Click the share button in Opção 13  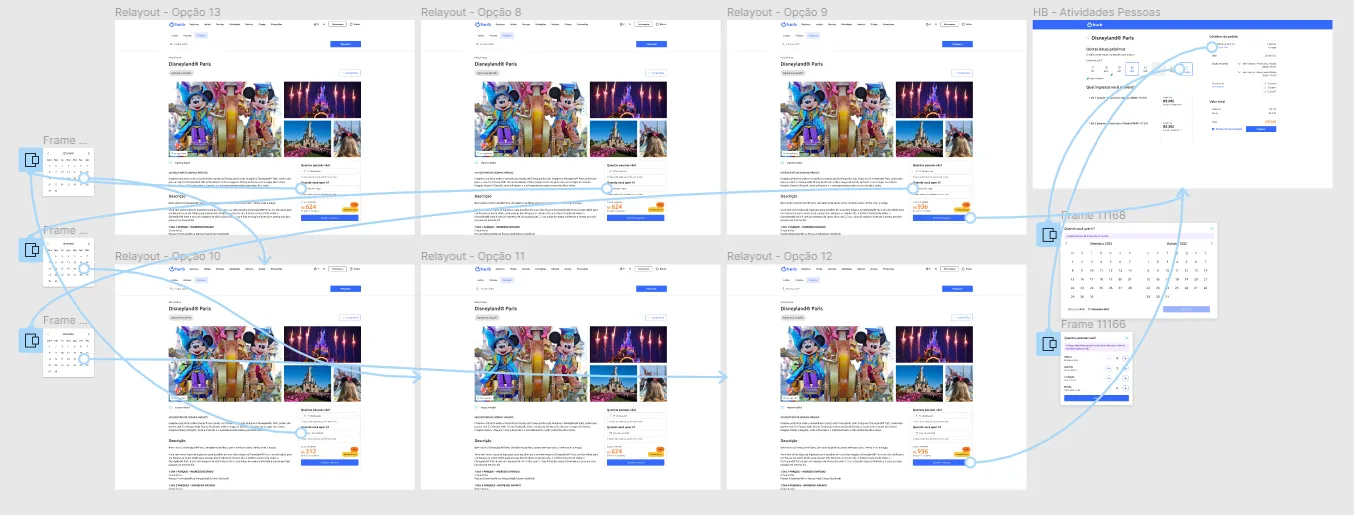[x=350, y=72]
